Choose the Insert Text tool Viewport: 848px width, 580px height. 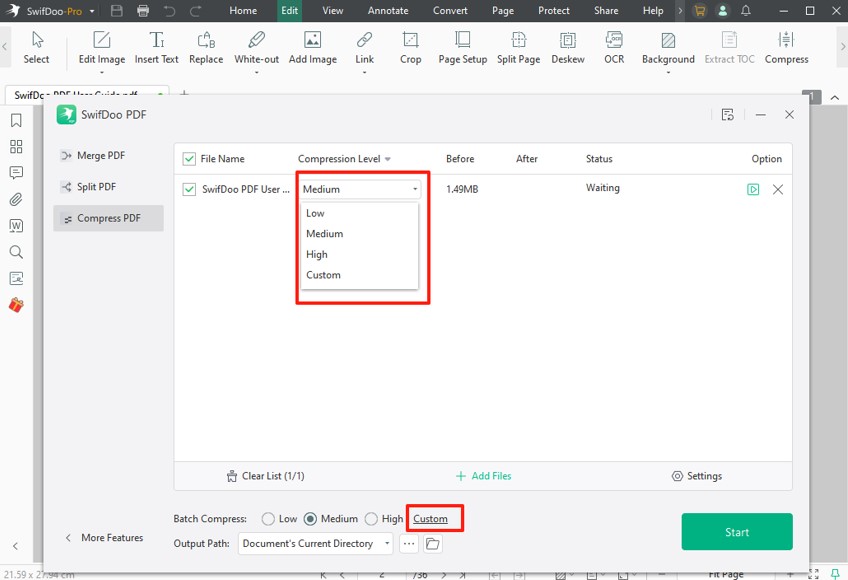[156, 48]
